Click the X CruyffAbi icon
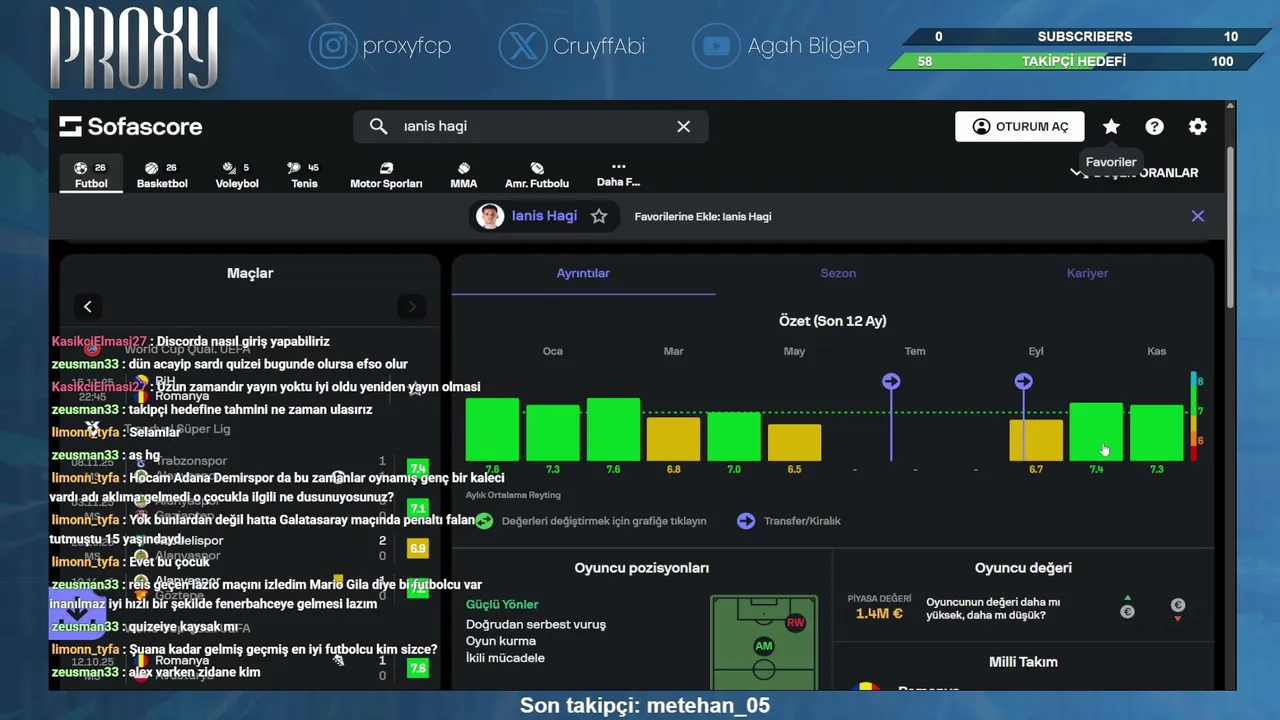The height and width of the screenshot is (720, 1280). pyautogui.click(x=523, y=46)
